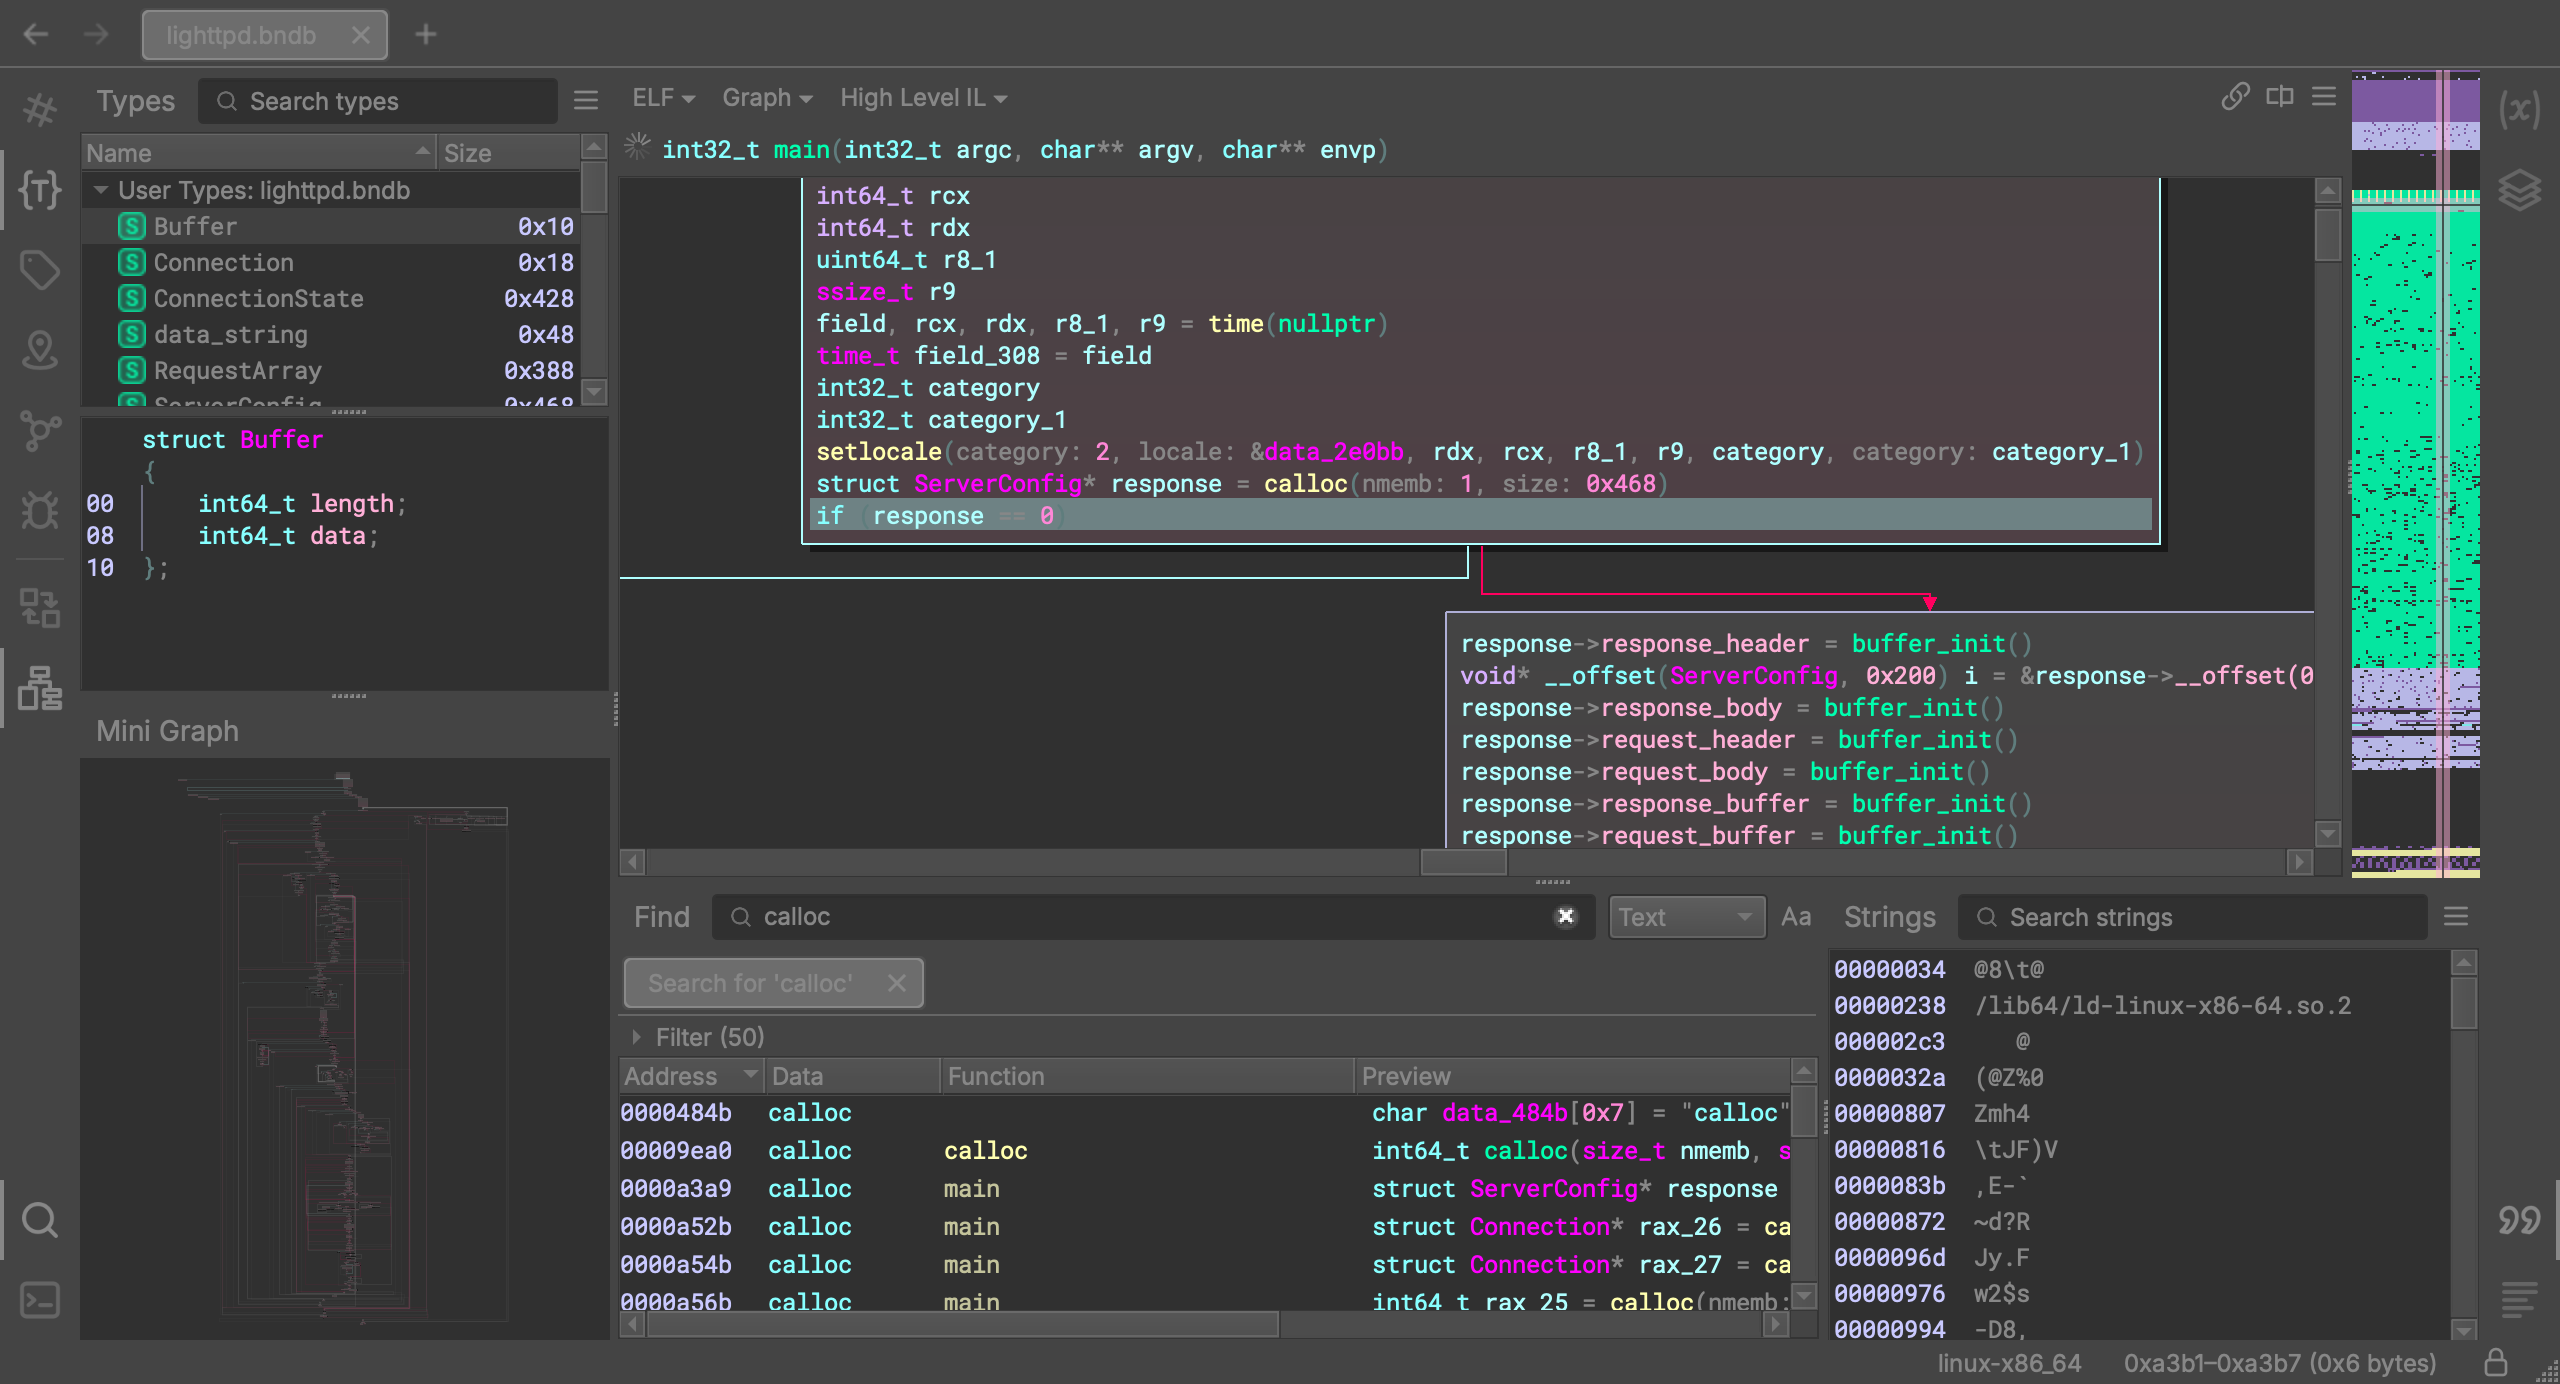Open the Tags sidebar icon

(x=40, y=270)
